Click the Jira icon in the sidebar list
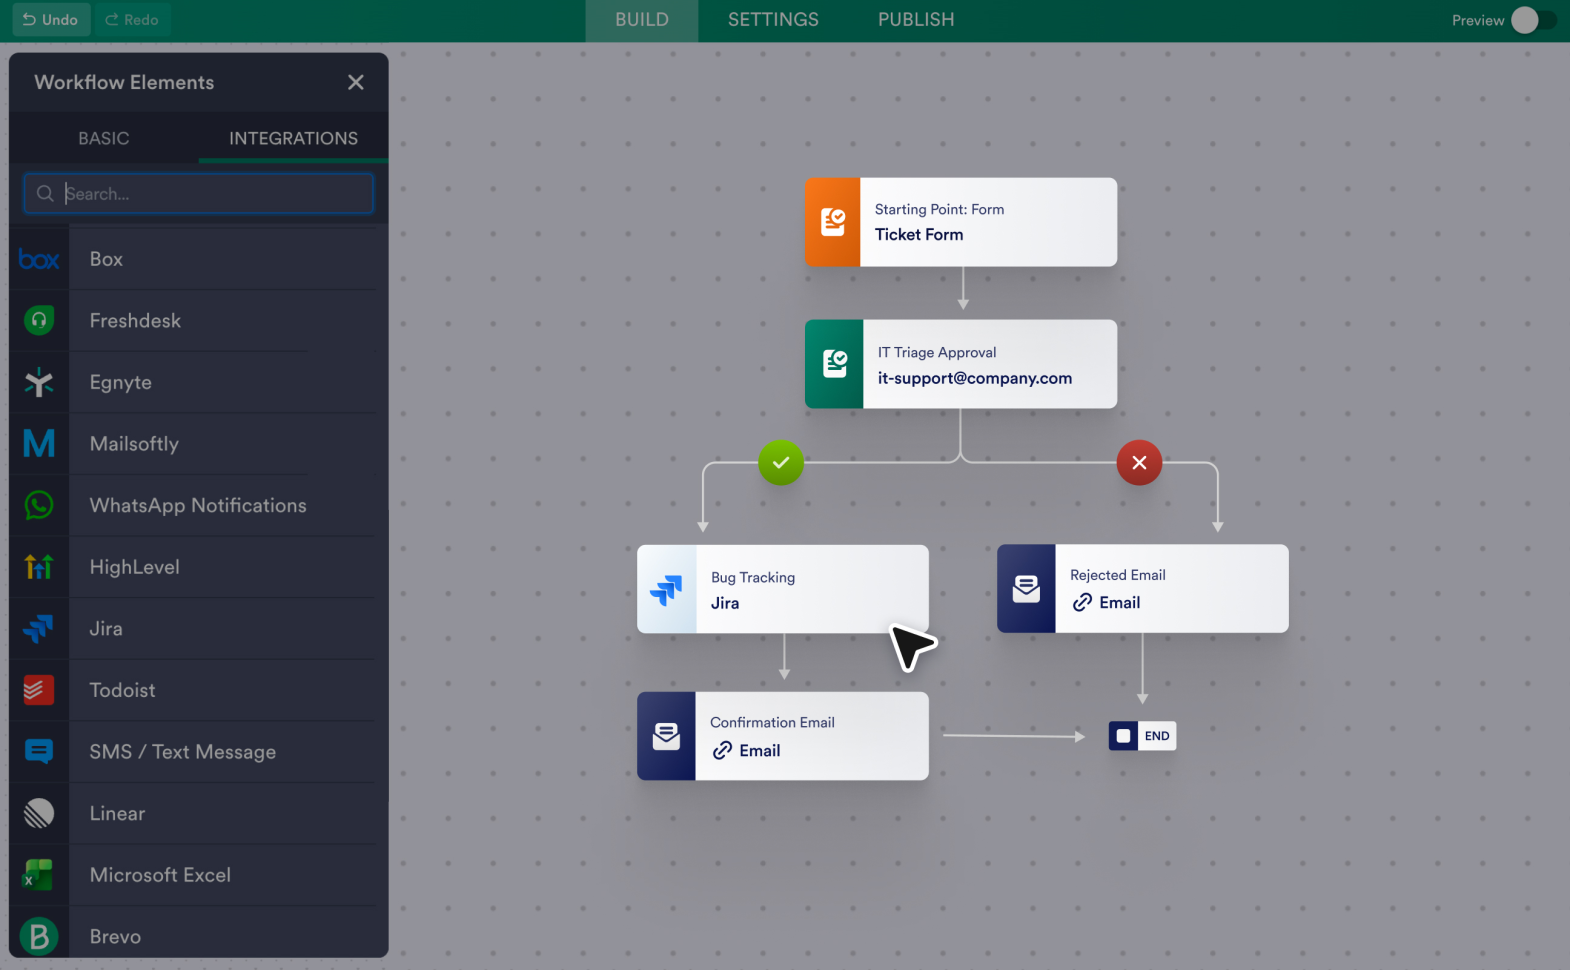The height and width of the screenshot is (970, 1570). point(39,629)
